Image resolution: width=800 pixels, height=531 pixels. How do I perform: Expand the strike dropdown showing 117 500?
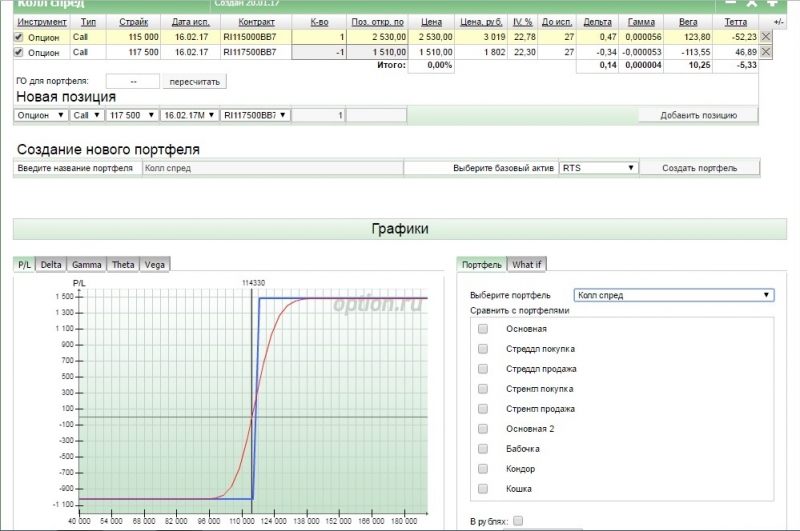[131, 115]
